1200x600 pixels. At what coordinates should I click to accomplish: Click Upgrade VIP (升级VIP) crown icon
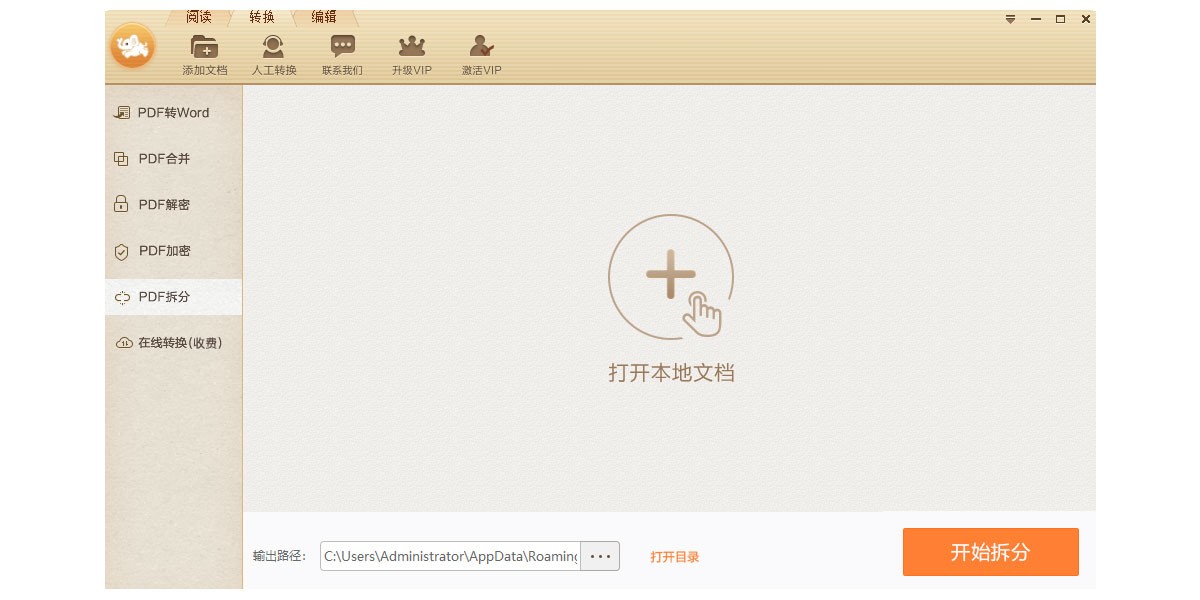click(x=411, y=48)
